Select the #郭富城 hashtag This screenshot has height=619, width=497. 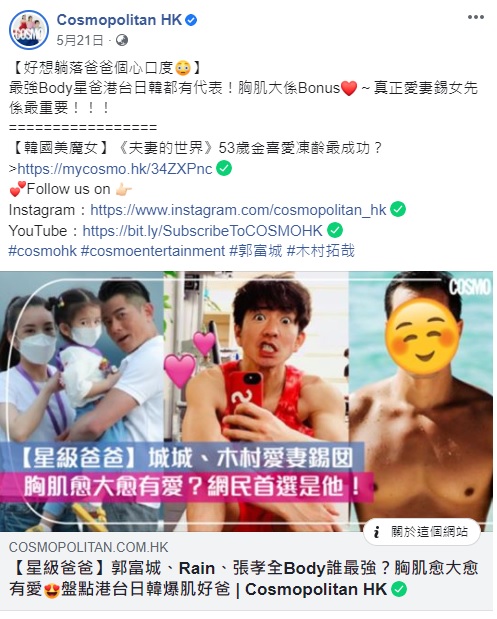tap(256, 251)
